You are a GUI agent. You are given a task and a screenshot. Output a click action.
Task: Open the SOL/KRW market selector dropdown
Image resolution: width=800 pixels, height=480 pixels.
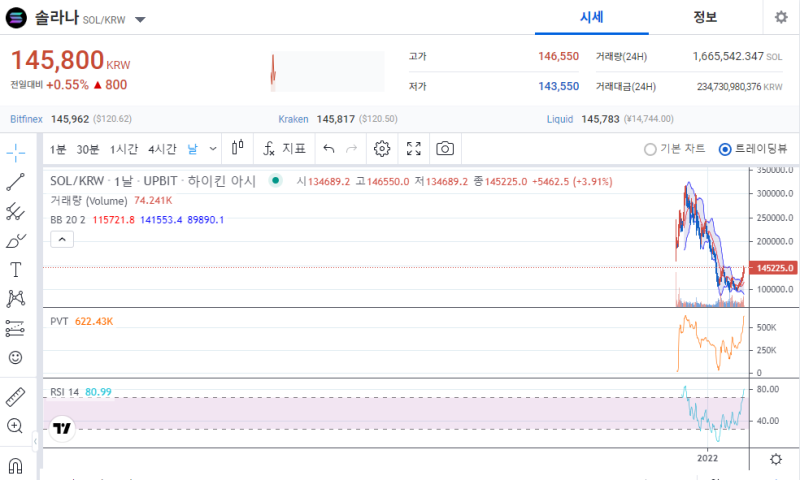pyautogui.click(x=140, y=19)
